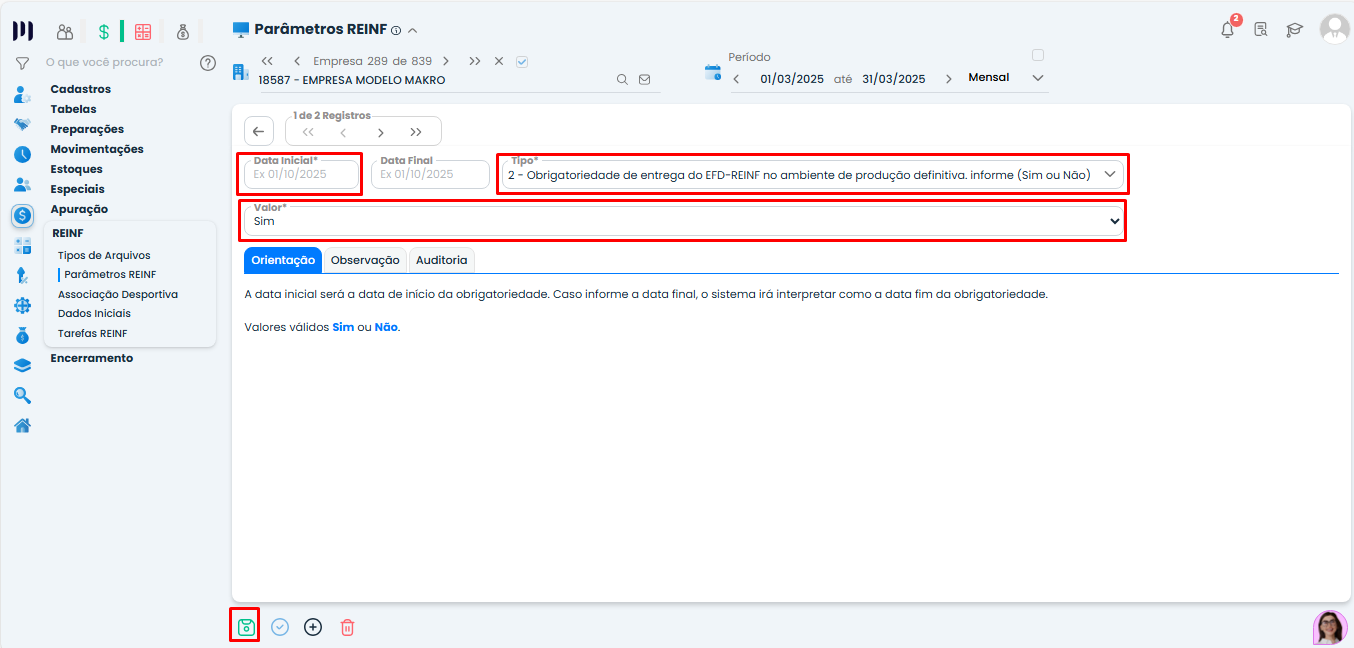Click the home icon in sidebar
Viewport: 1354px width, 648px height.
pos(22,425)
